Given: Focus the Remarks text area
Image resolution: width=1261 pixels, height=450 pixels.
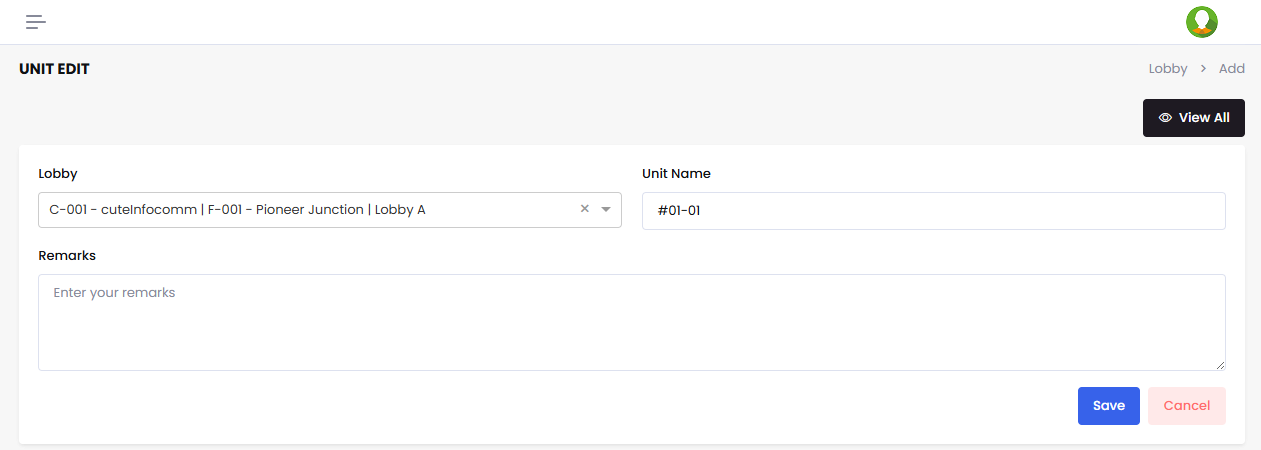Looking at the screenshot, I should point(631,322).
